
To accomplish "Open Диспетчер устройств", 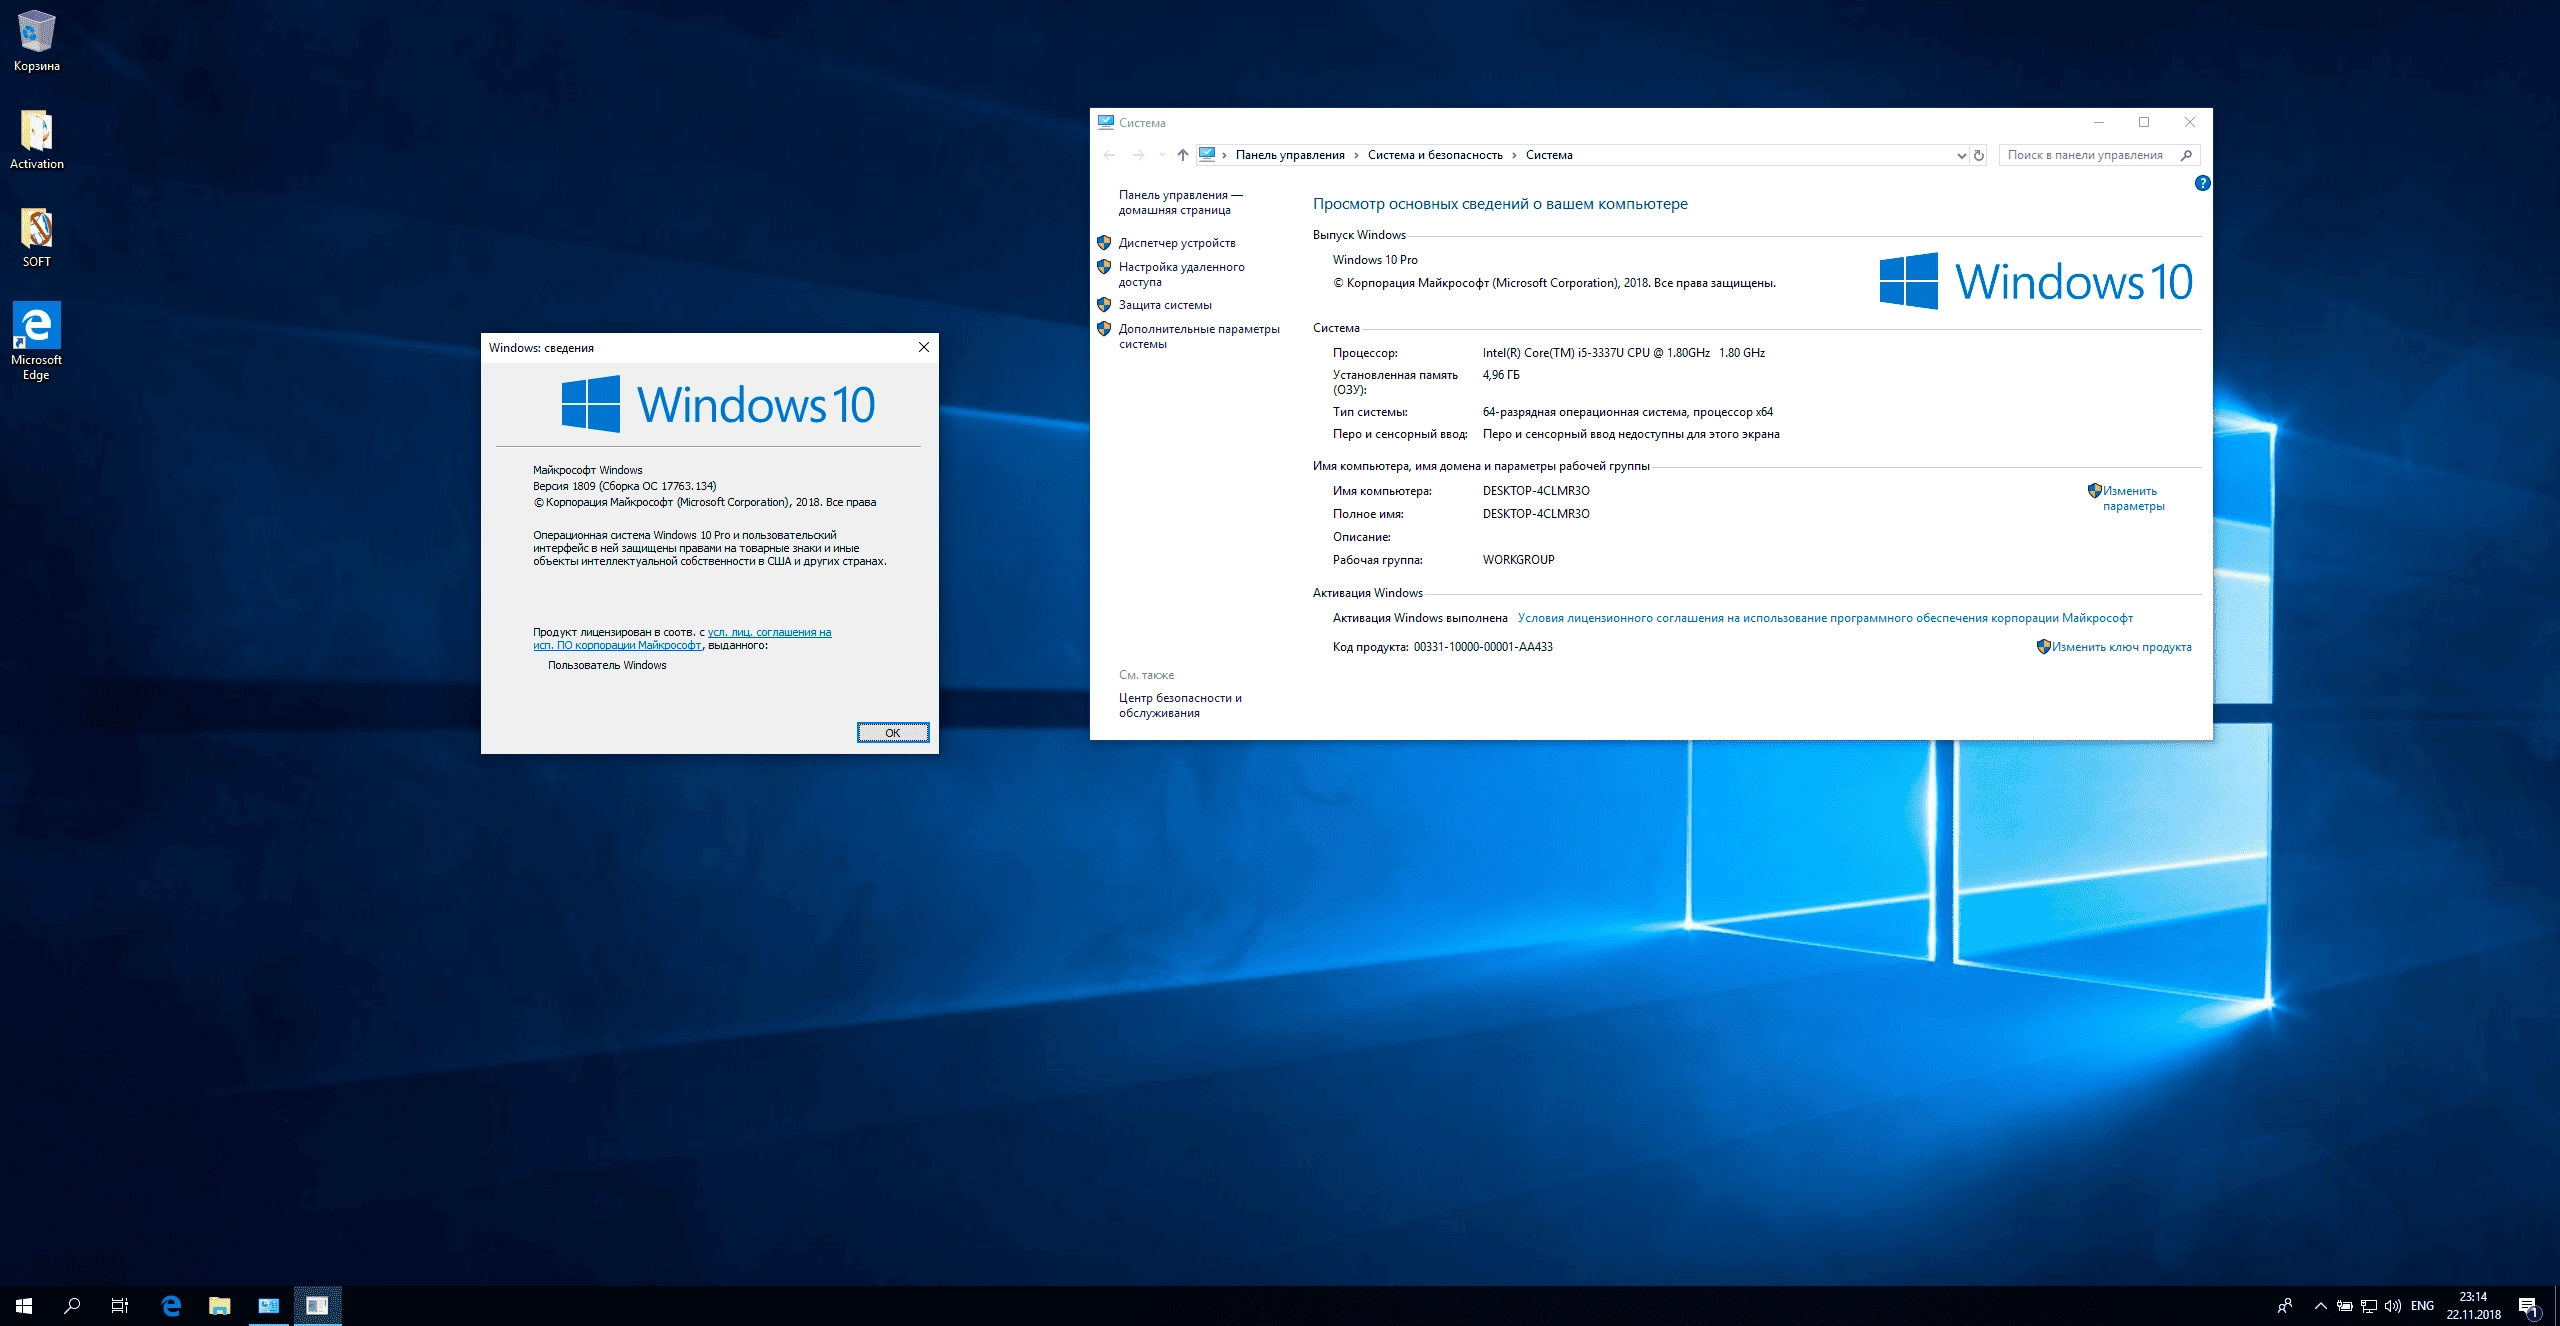I will [1177, 243].
